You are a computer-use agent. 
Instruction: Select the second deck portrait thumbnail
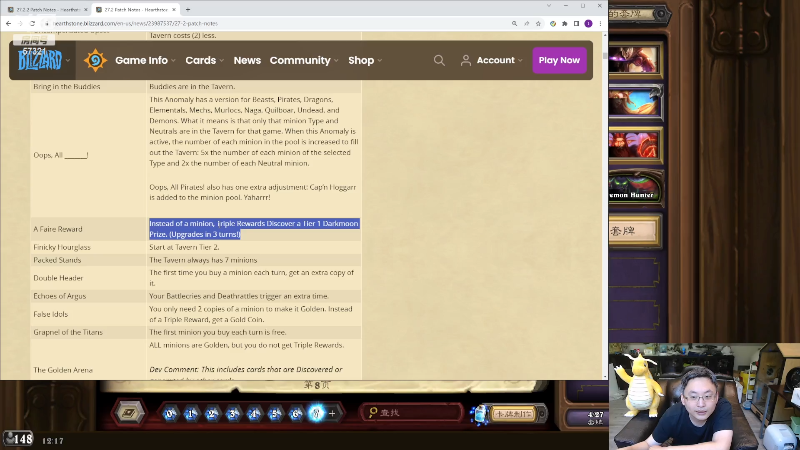coord(635,102)
